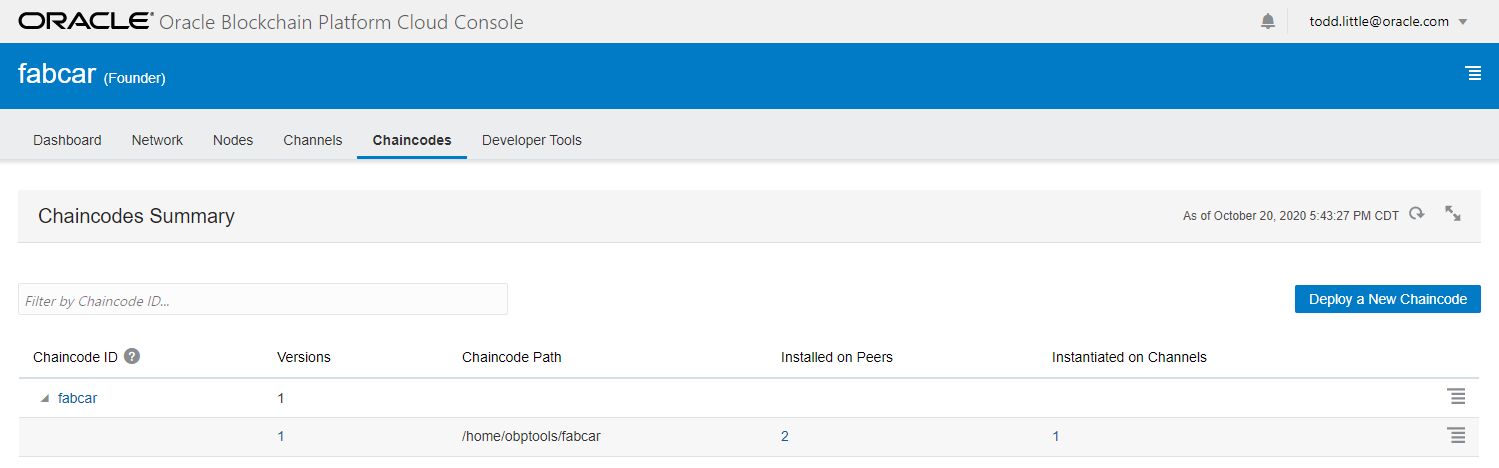The image size is (1499, 468).
Task: Open actions menu for fabcar row
Action: click(x=1456, y=397)
